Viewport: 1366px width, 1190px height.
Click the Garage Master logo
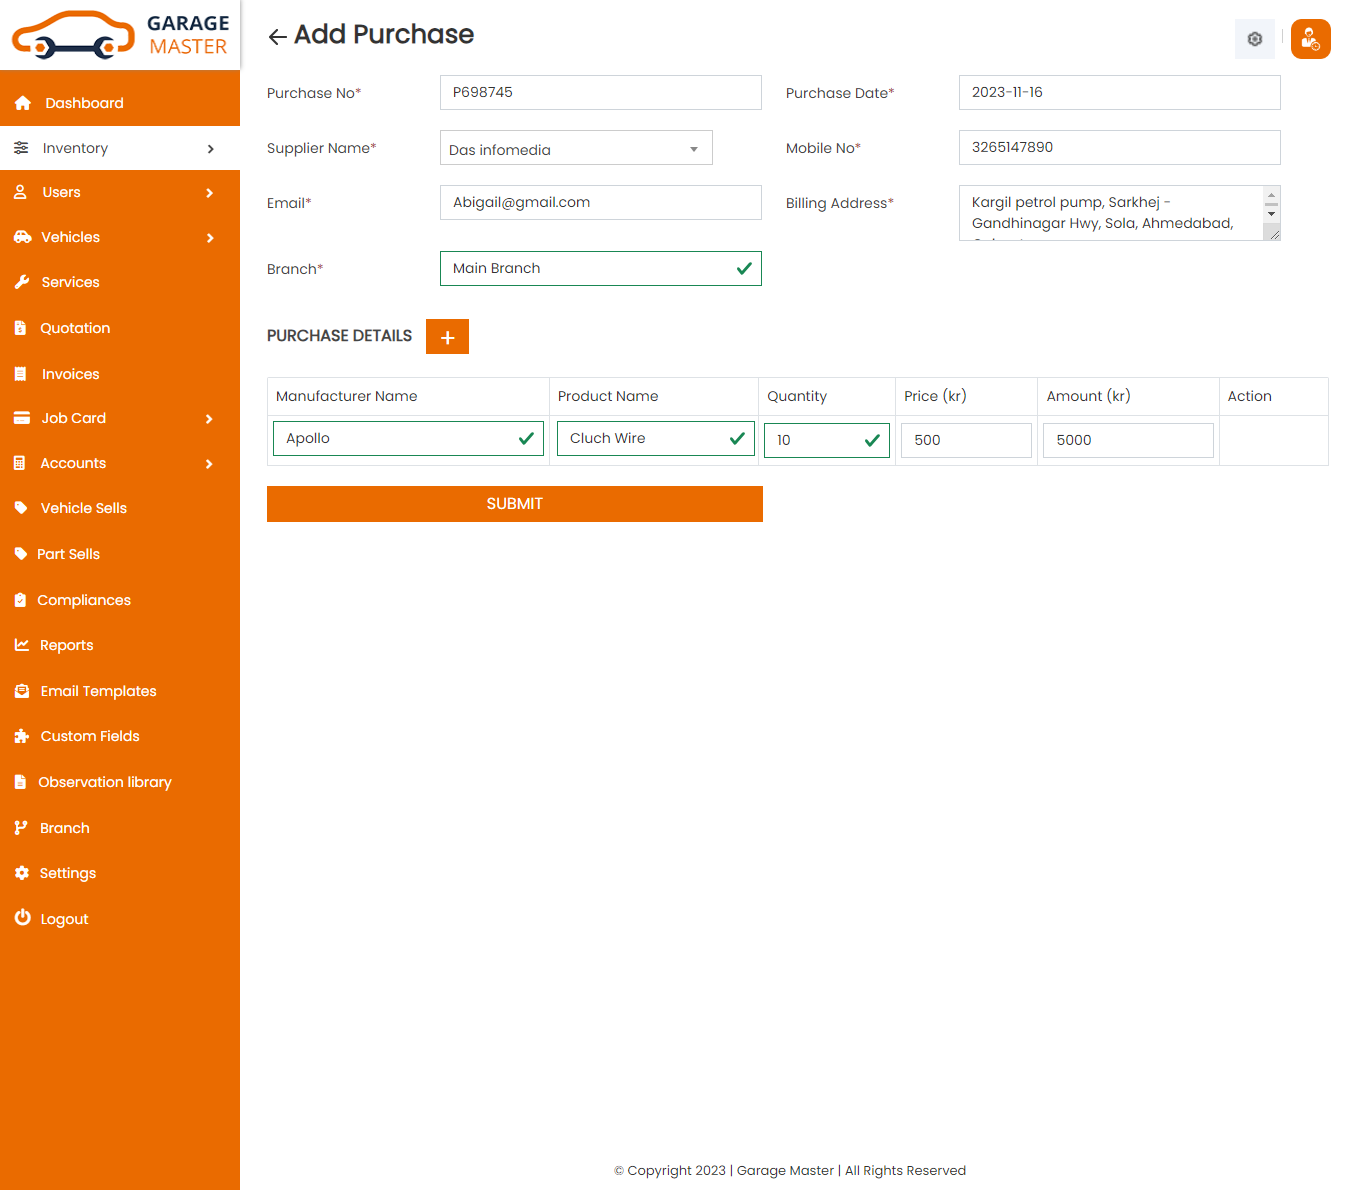(x=120, y=35)
